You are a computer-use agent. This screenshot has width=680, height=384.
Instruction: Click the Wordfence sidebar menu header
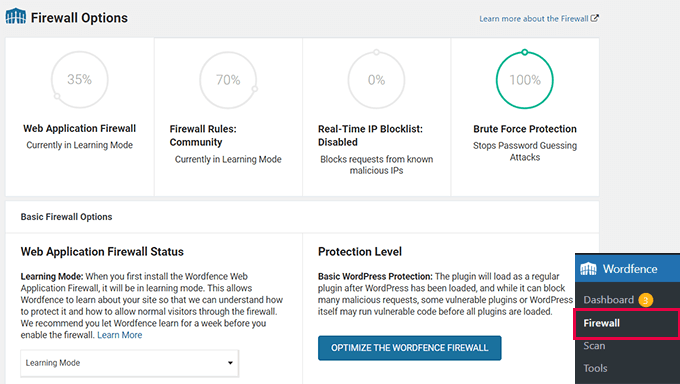pyautogui.click(x=628, y=269)
